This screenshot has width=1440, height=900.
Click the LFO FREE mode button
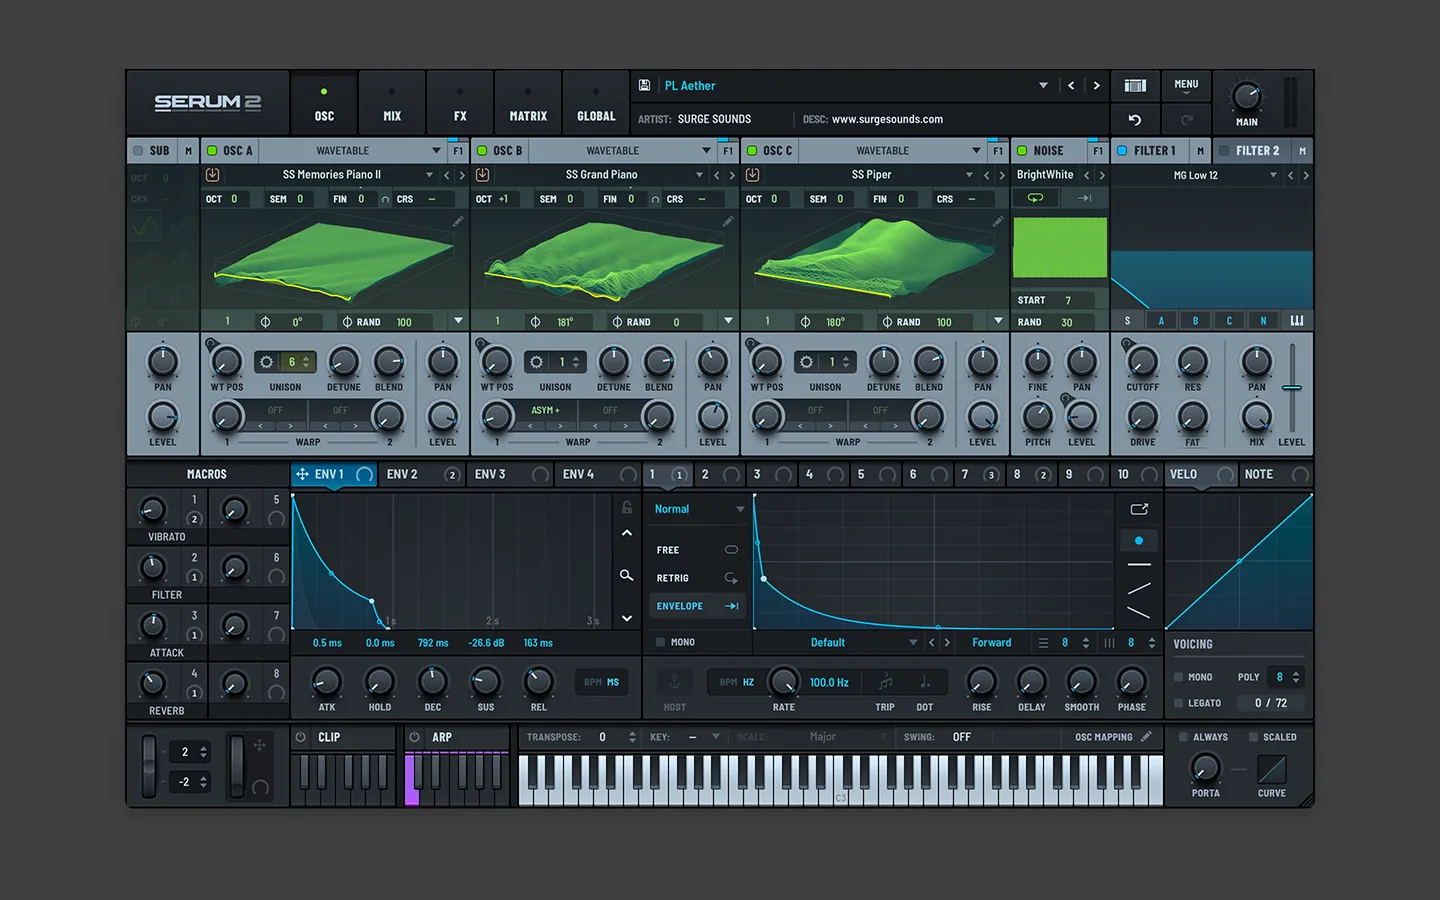pyautogui.click(x=696, y=550)
